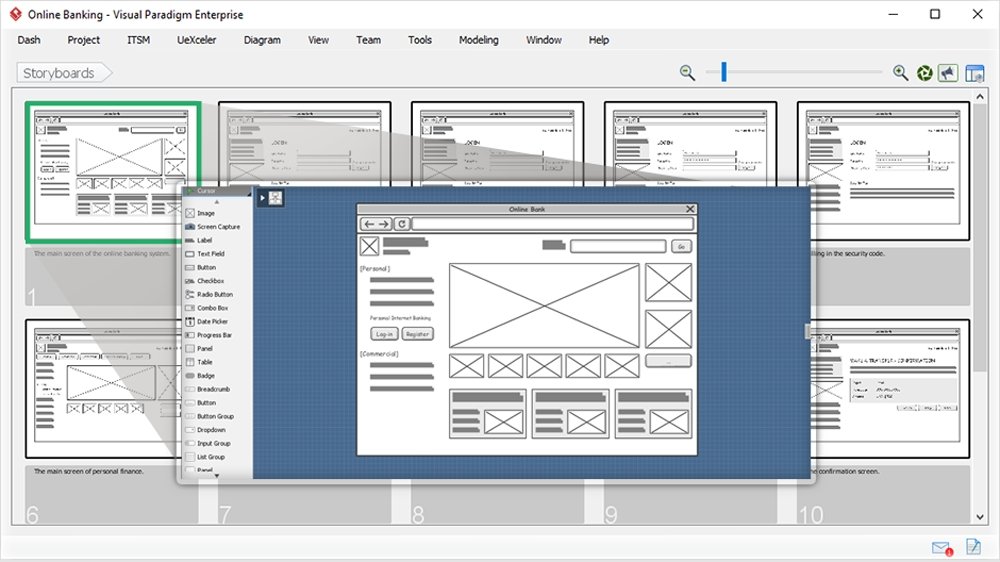Click the Register button in the wireframe
Image resolution: width=1000 pixels, height=562 pixels.
pyautogui.click(x=417, y=334)
